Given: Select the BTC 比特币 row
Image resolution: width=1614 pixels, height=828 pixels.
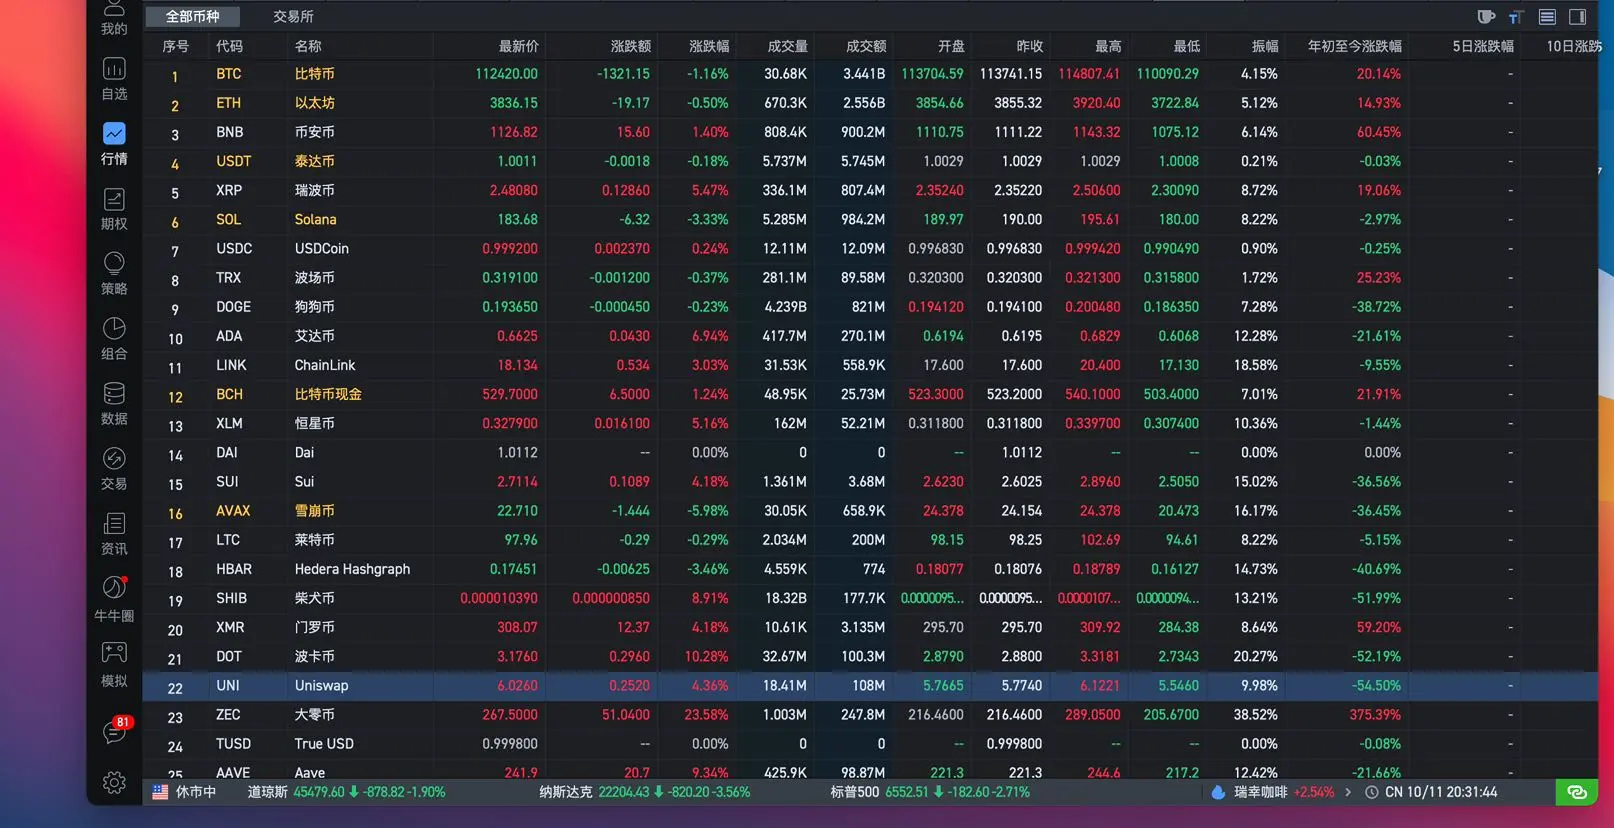Looking at the screenshot, I should coord(870,74).
